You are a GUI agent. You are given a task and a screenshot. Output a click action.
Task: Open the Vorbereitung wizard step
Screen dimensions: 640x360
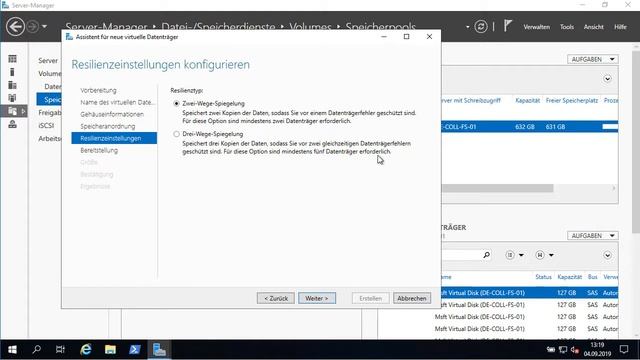point(98,90)
